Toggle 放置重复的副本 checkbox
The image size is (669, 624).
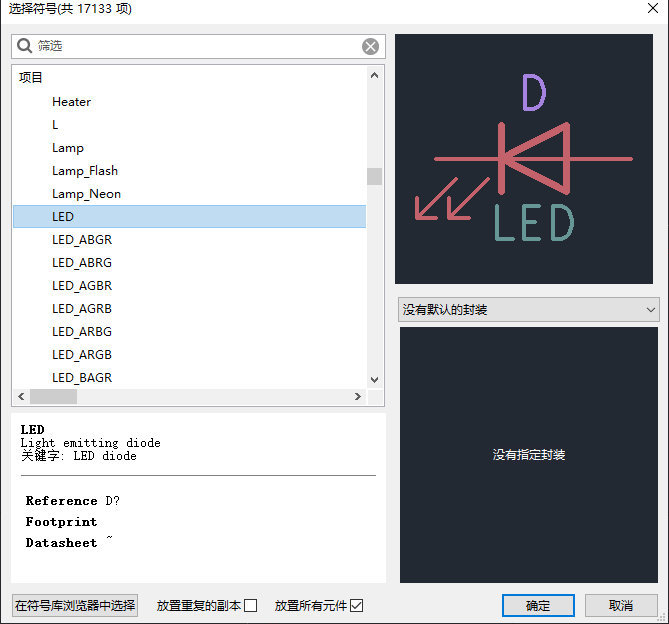(x=250, y=606)
